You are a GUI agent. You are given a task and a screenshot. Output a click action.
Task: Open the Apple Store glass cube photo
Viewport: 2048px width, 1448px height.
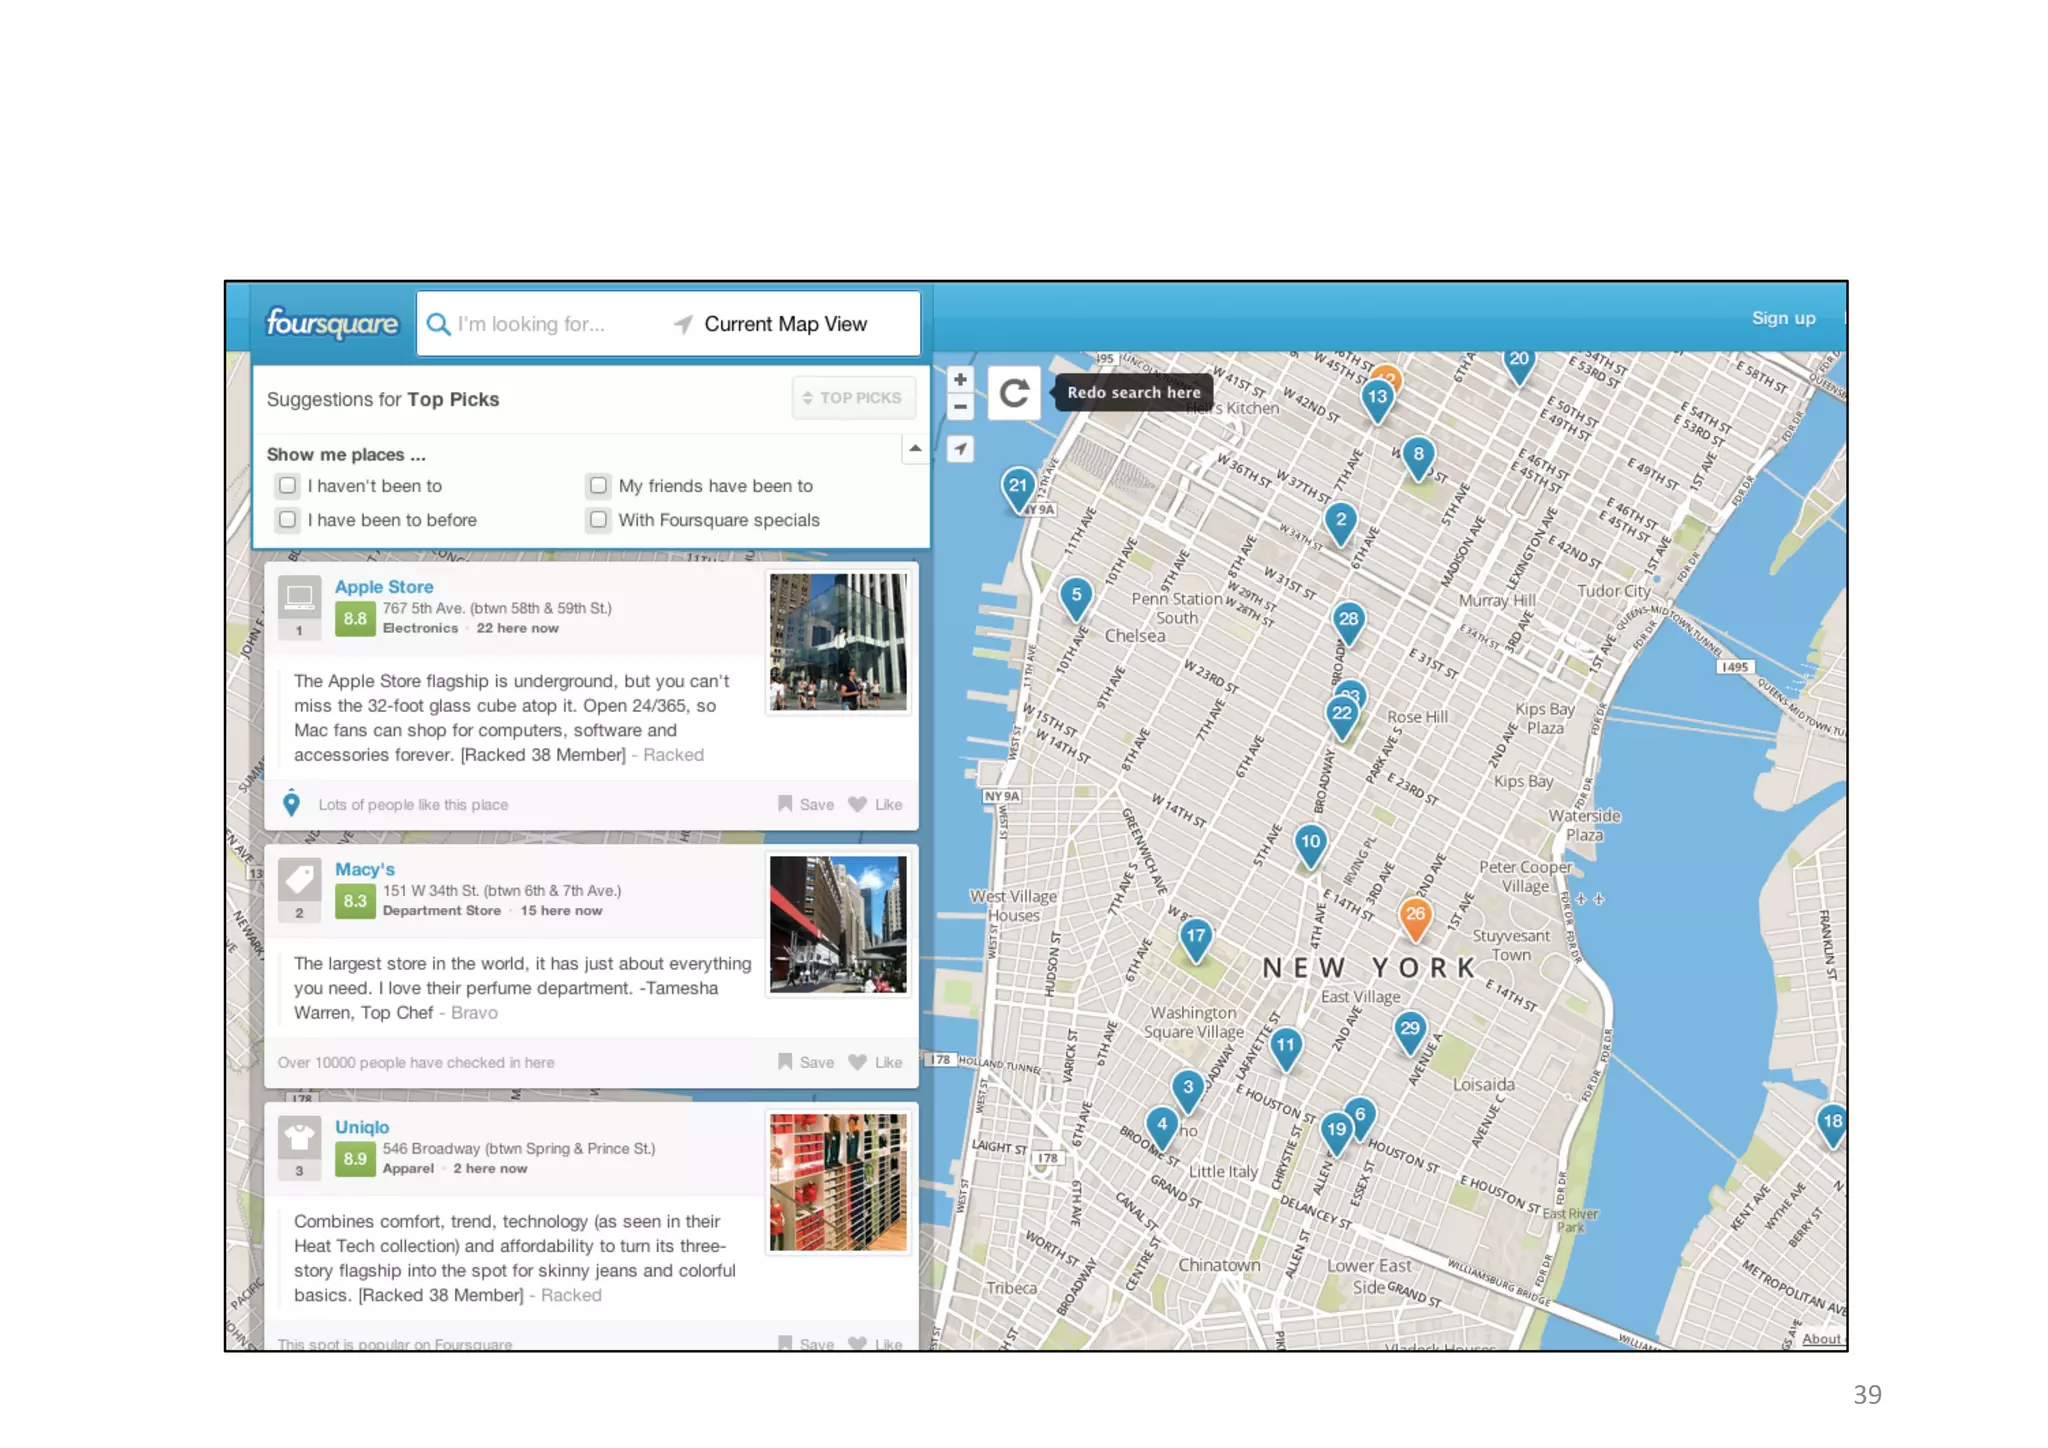(x=838, y=641)
